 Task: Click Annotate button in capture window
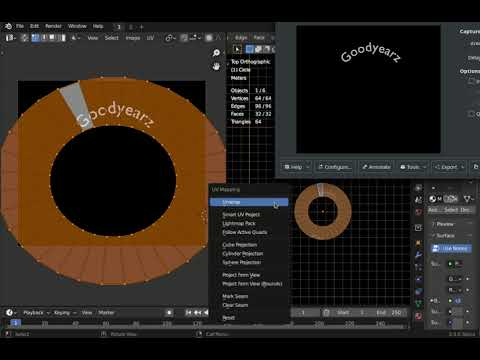click(376, 167)
